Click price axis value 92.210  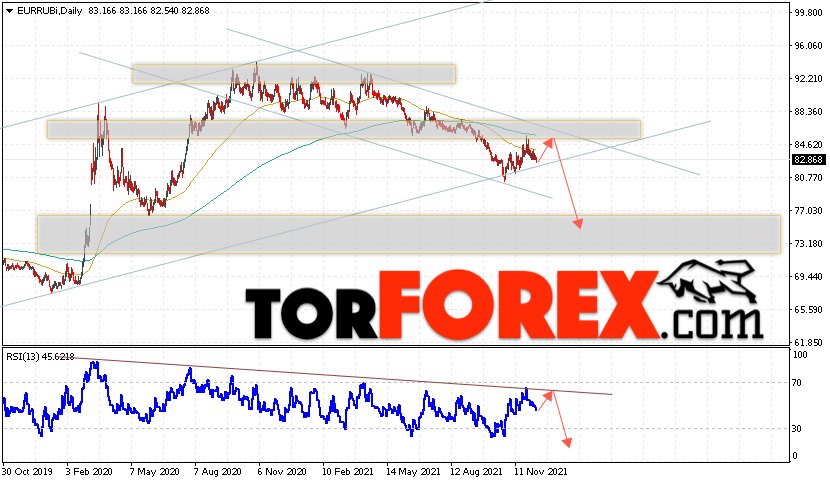(808, 78)
